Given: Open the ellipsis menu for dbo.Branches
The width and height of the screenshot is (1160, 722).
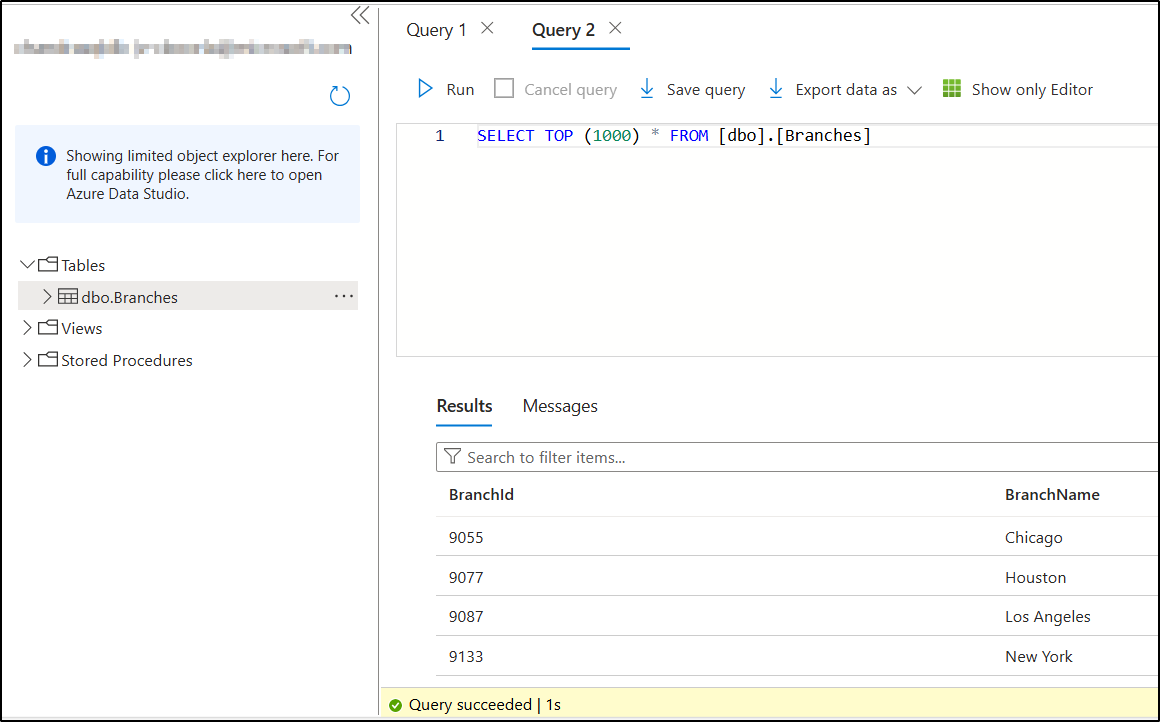Looking at the screenshot, I should click(344, 296).
